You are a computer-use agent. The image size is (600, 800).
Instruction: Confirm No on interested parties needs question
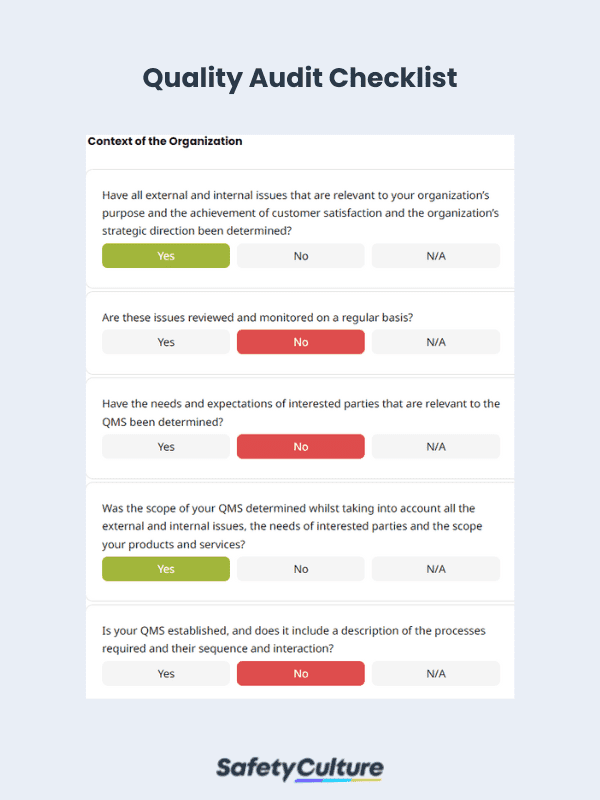pyautogui.click(x=300, y=446)
